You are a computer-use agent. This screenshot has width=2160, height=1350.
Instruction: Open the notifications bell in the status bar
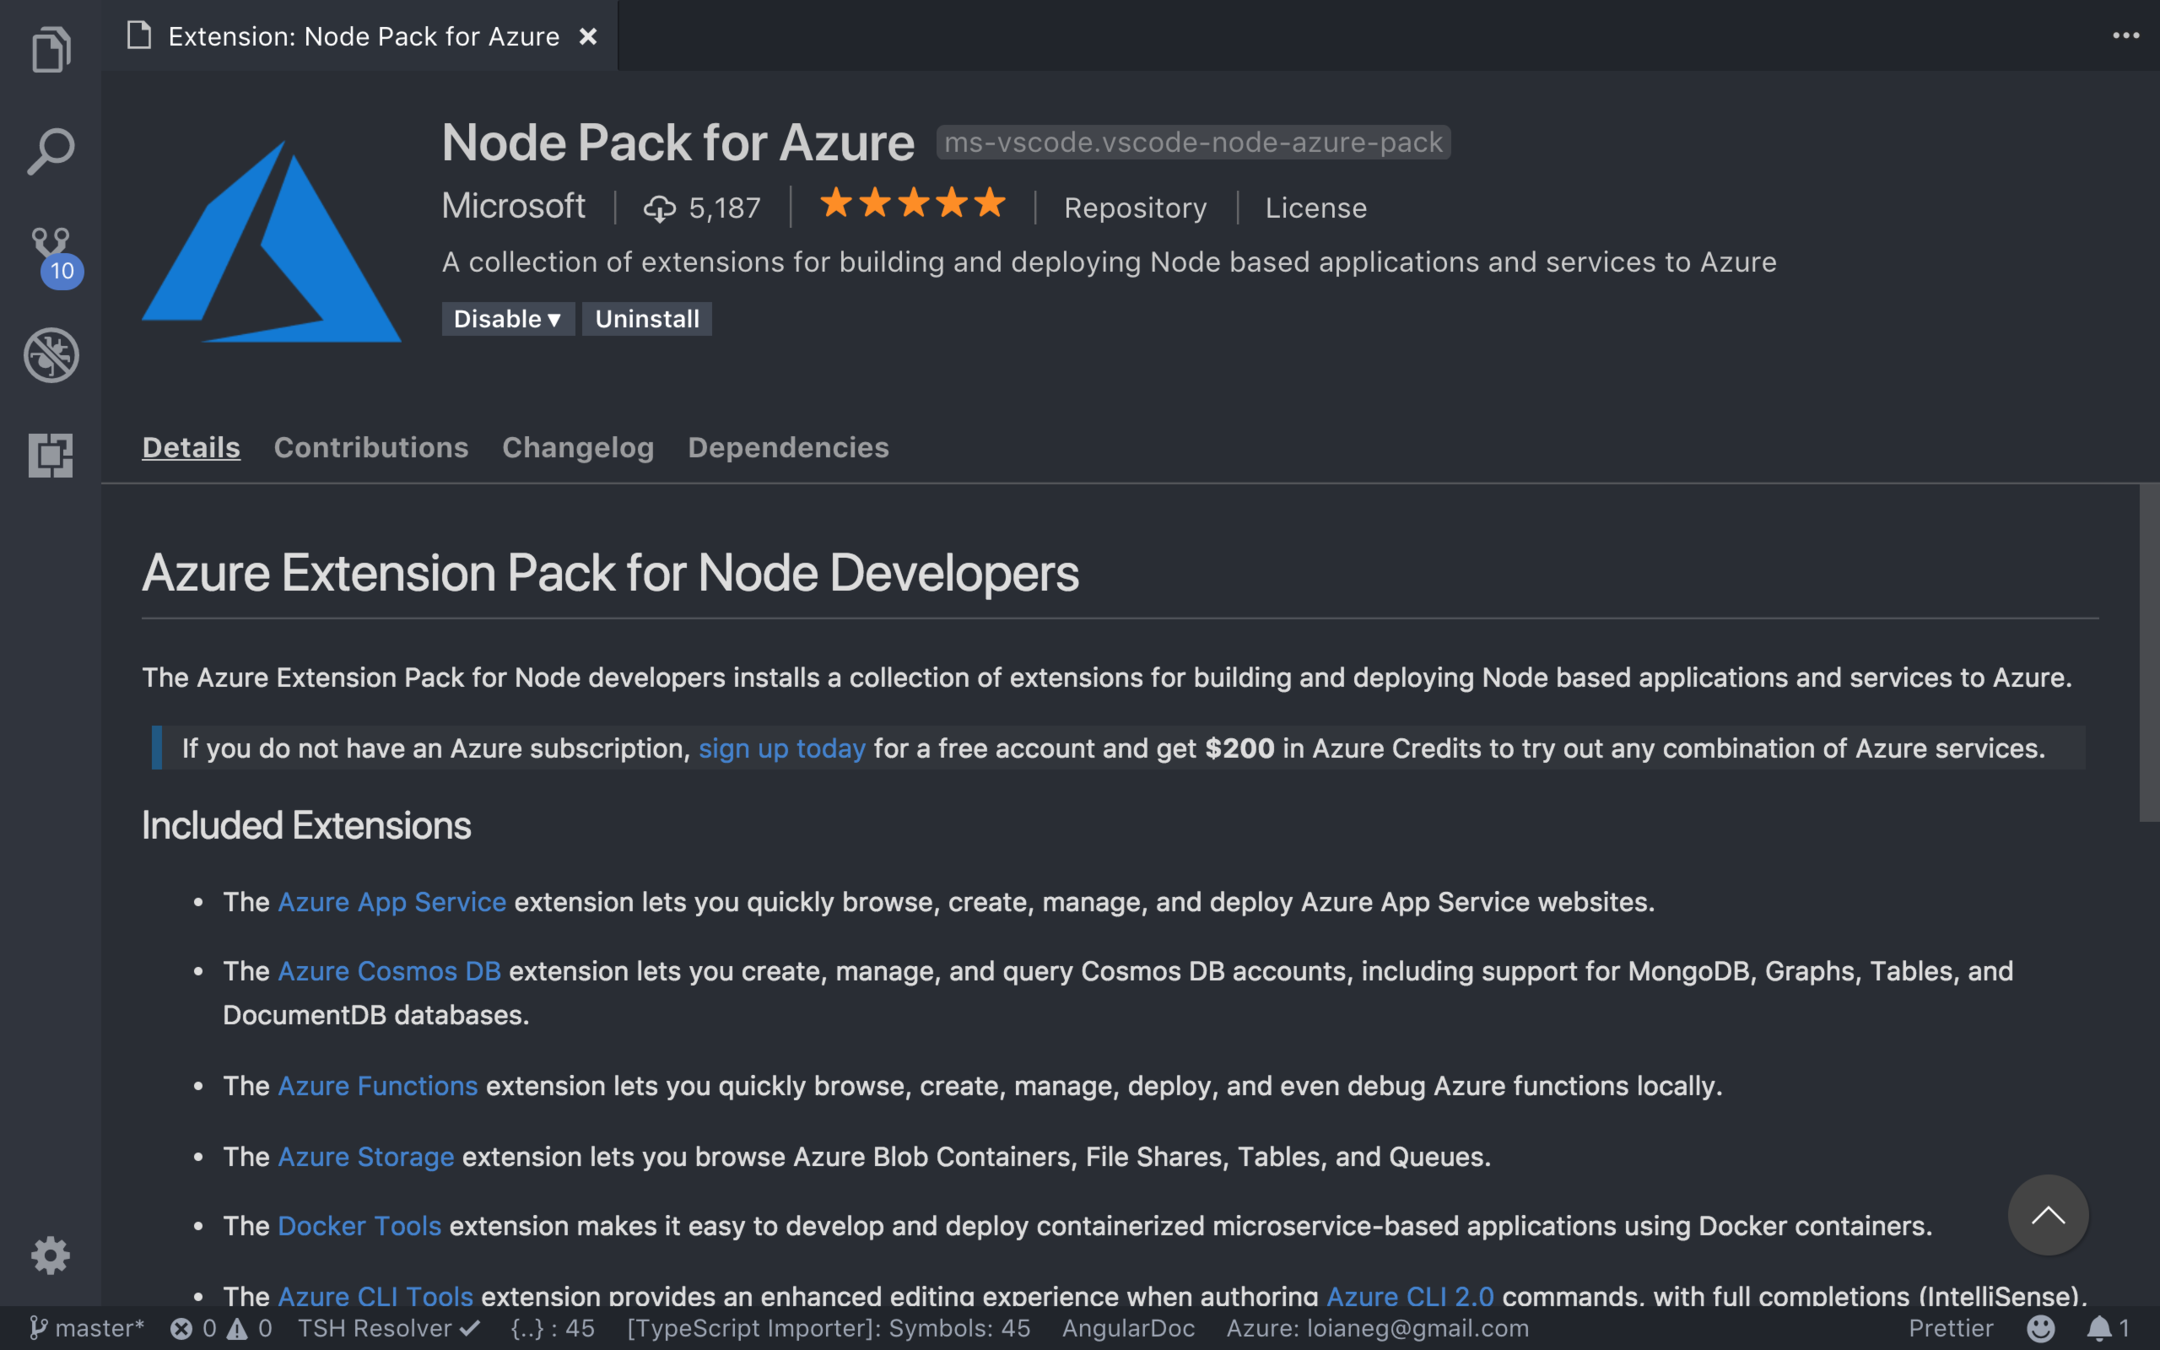[2099, 1328]
